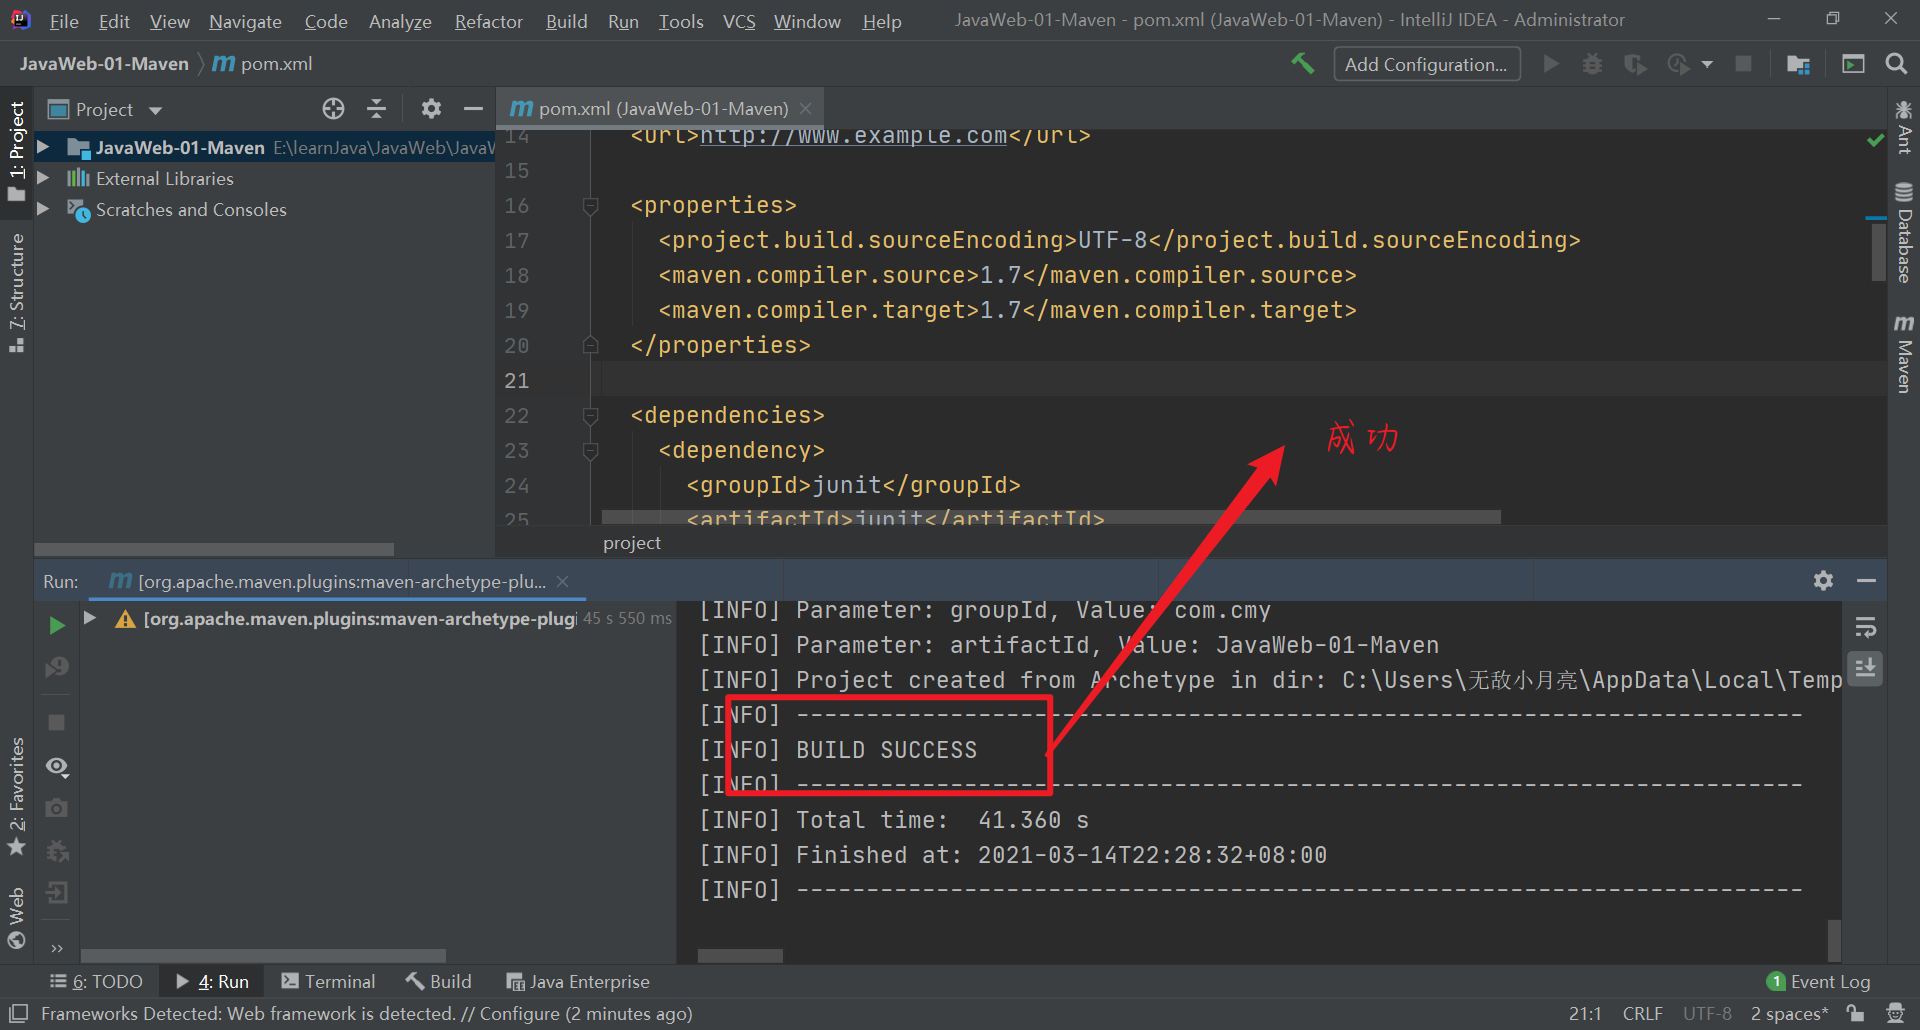Image resolution: width=1920 pixels, height=1030 pixels.
Task: Open the Terminal tool window
Action: click(329, 982)
